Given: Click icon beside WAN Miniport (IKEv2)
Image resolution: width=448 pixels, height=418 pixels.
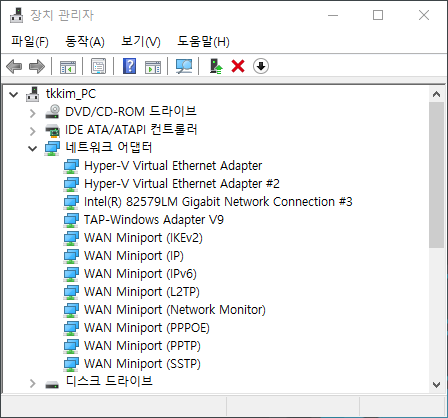Looking at the screenshot, I should [71, 238].
